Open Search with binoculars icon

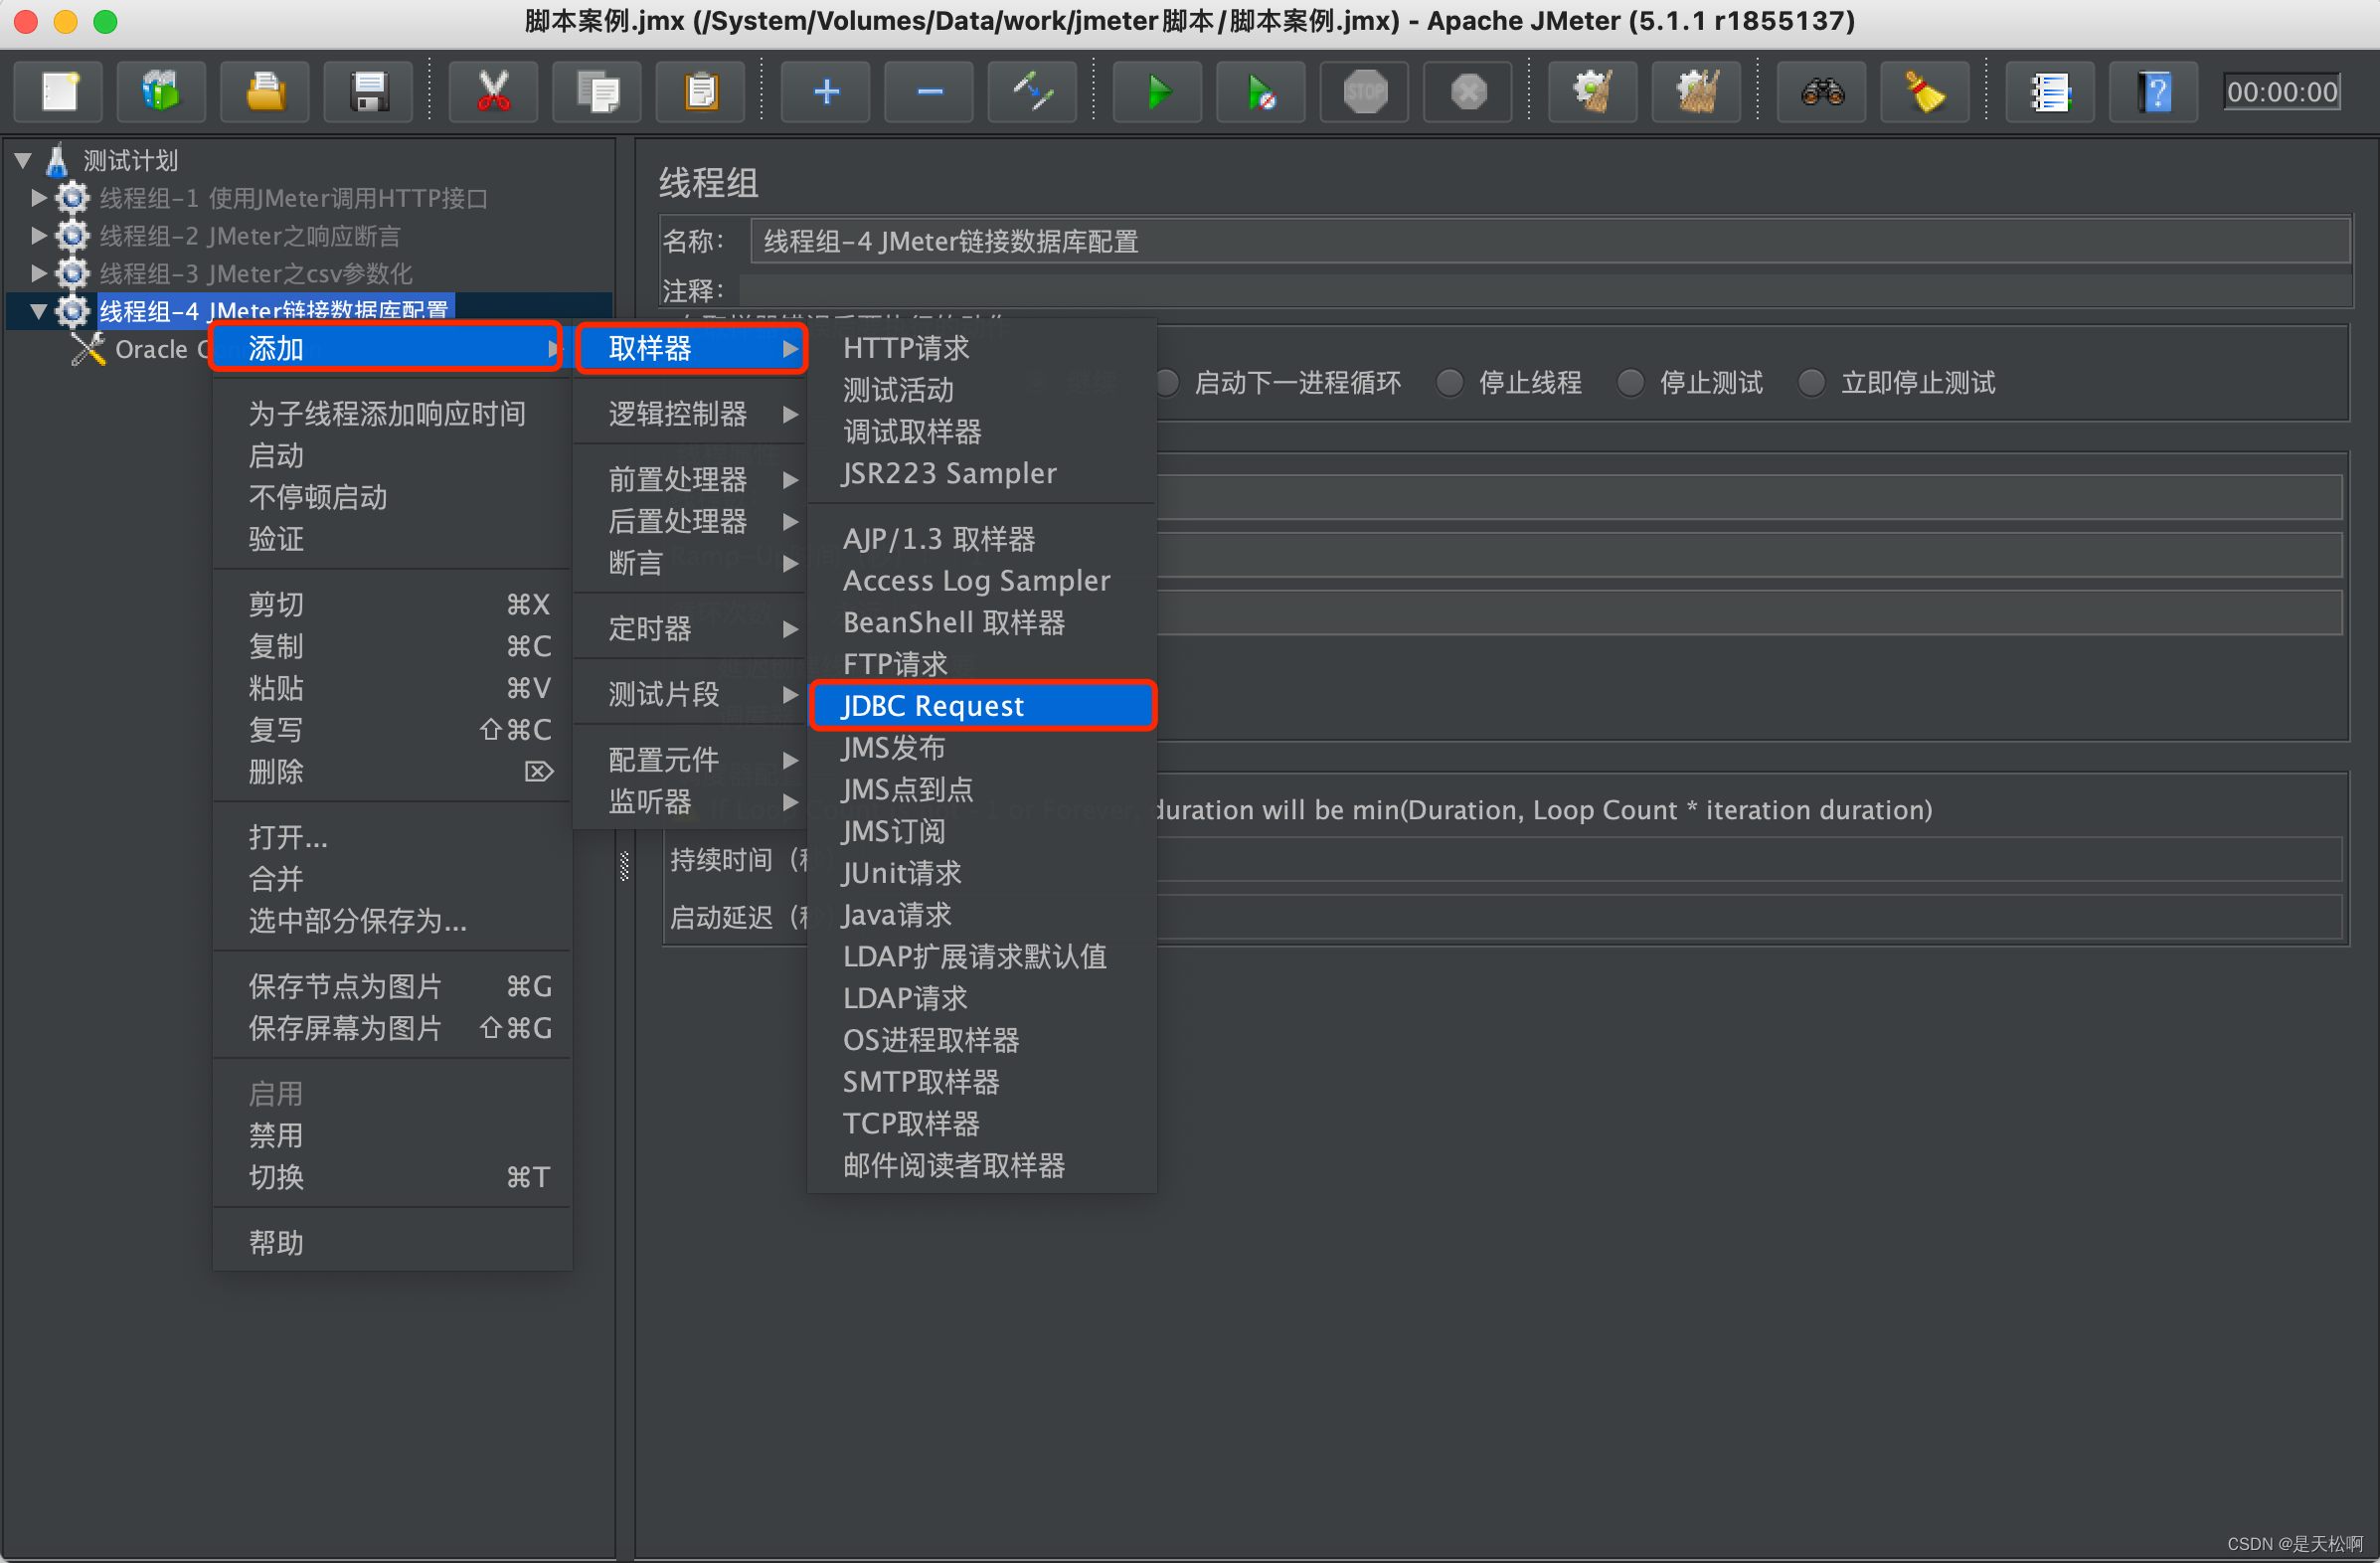1822,92
